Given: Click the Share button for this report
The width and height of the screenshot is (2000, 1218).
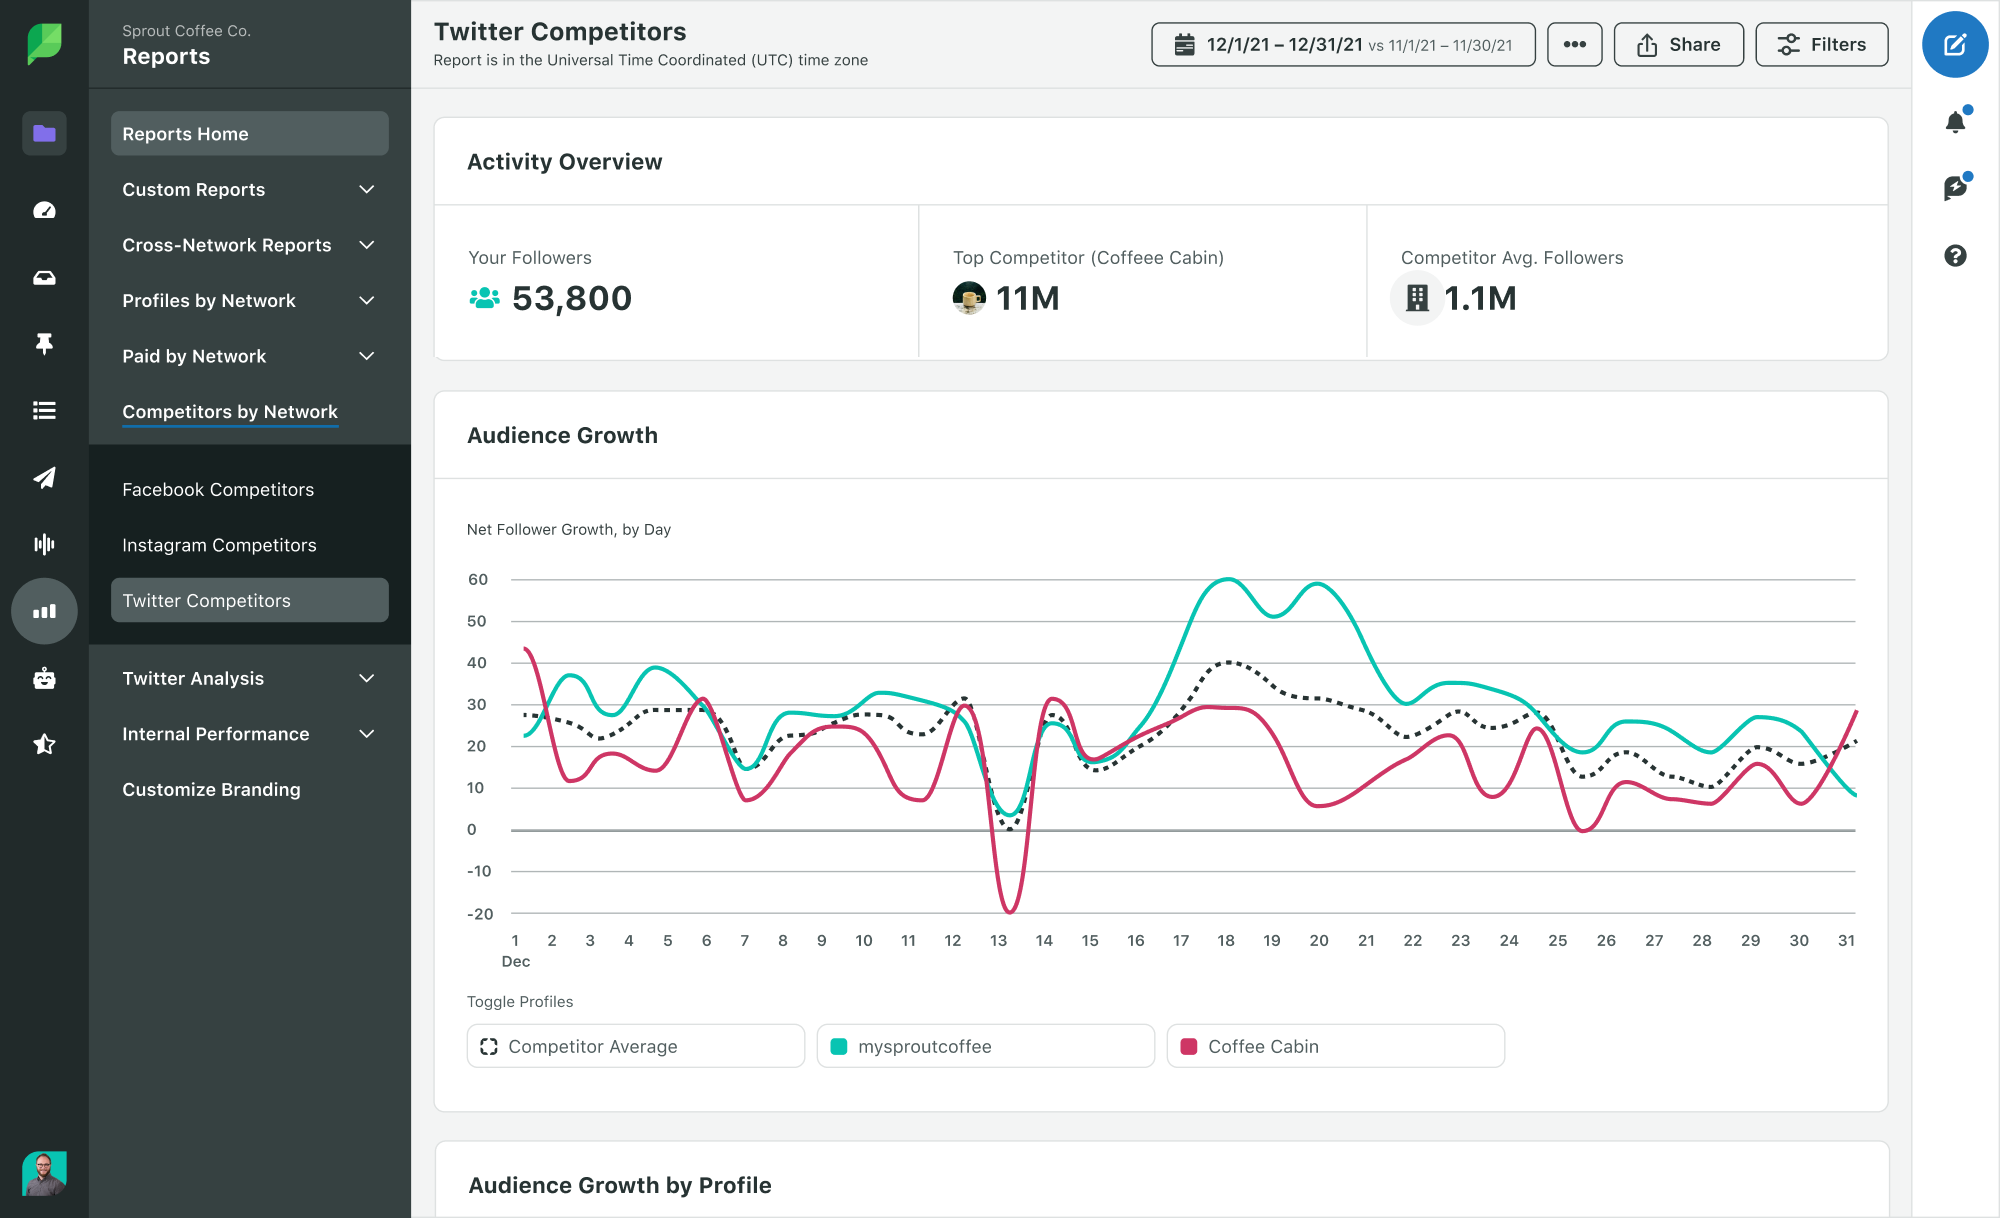Looking at the screenshot, I should coord(1677,43).
